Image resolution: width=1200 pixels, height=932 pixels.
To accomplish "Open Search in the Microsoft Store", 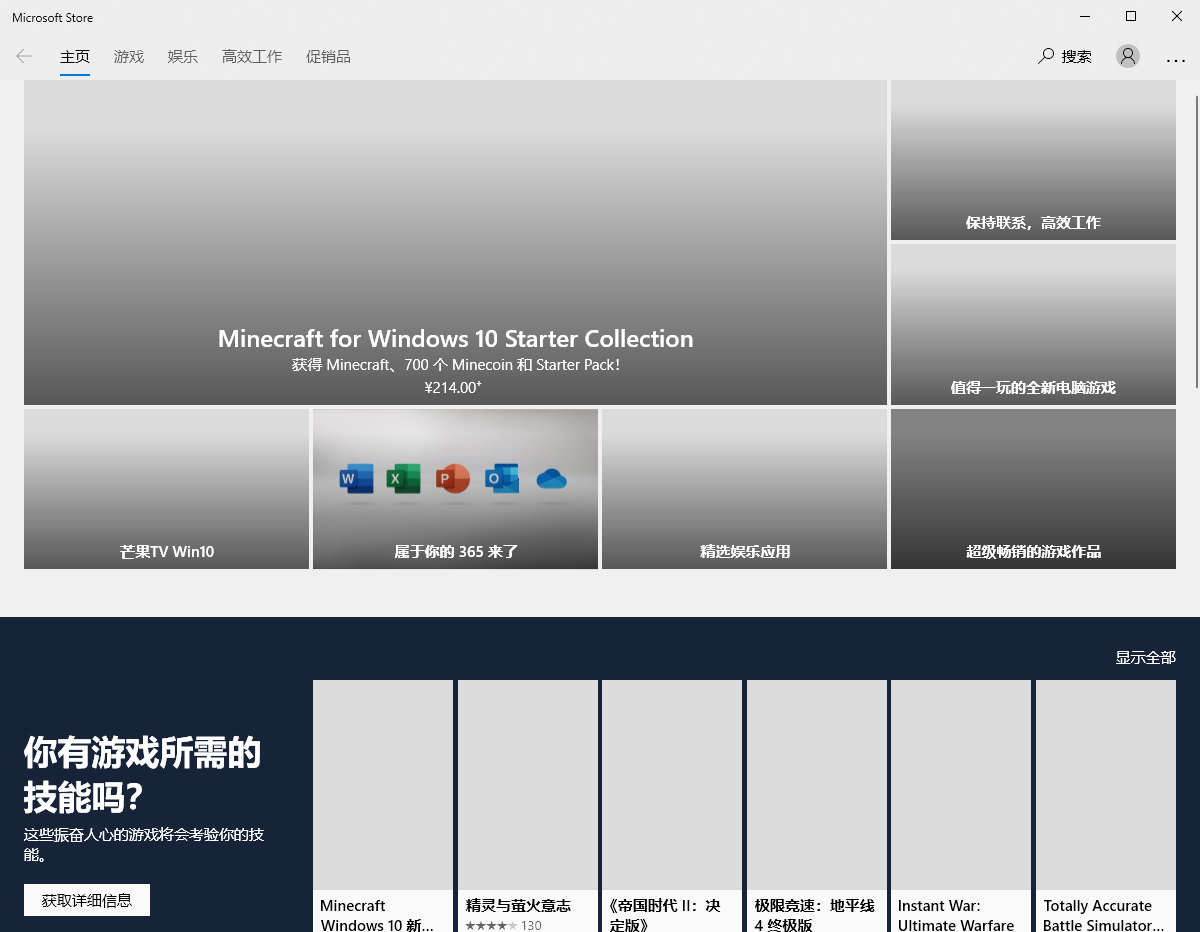I will [1065, 56].
